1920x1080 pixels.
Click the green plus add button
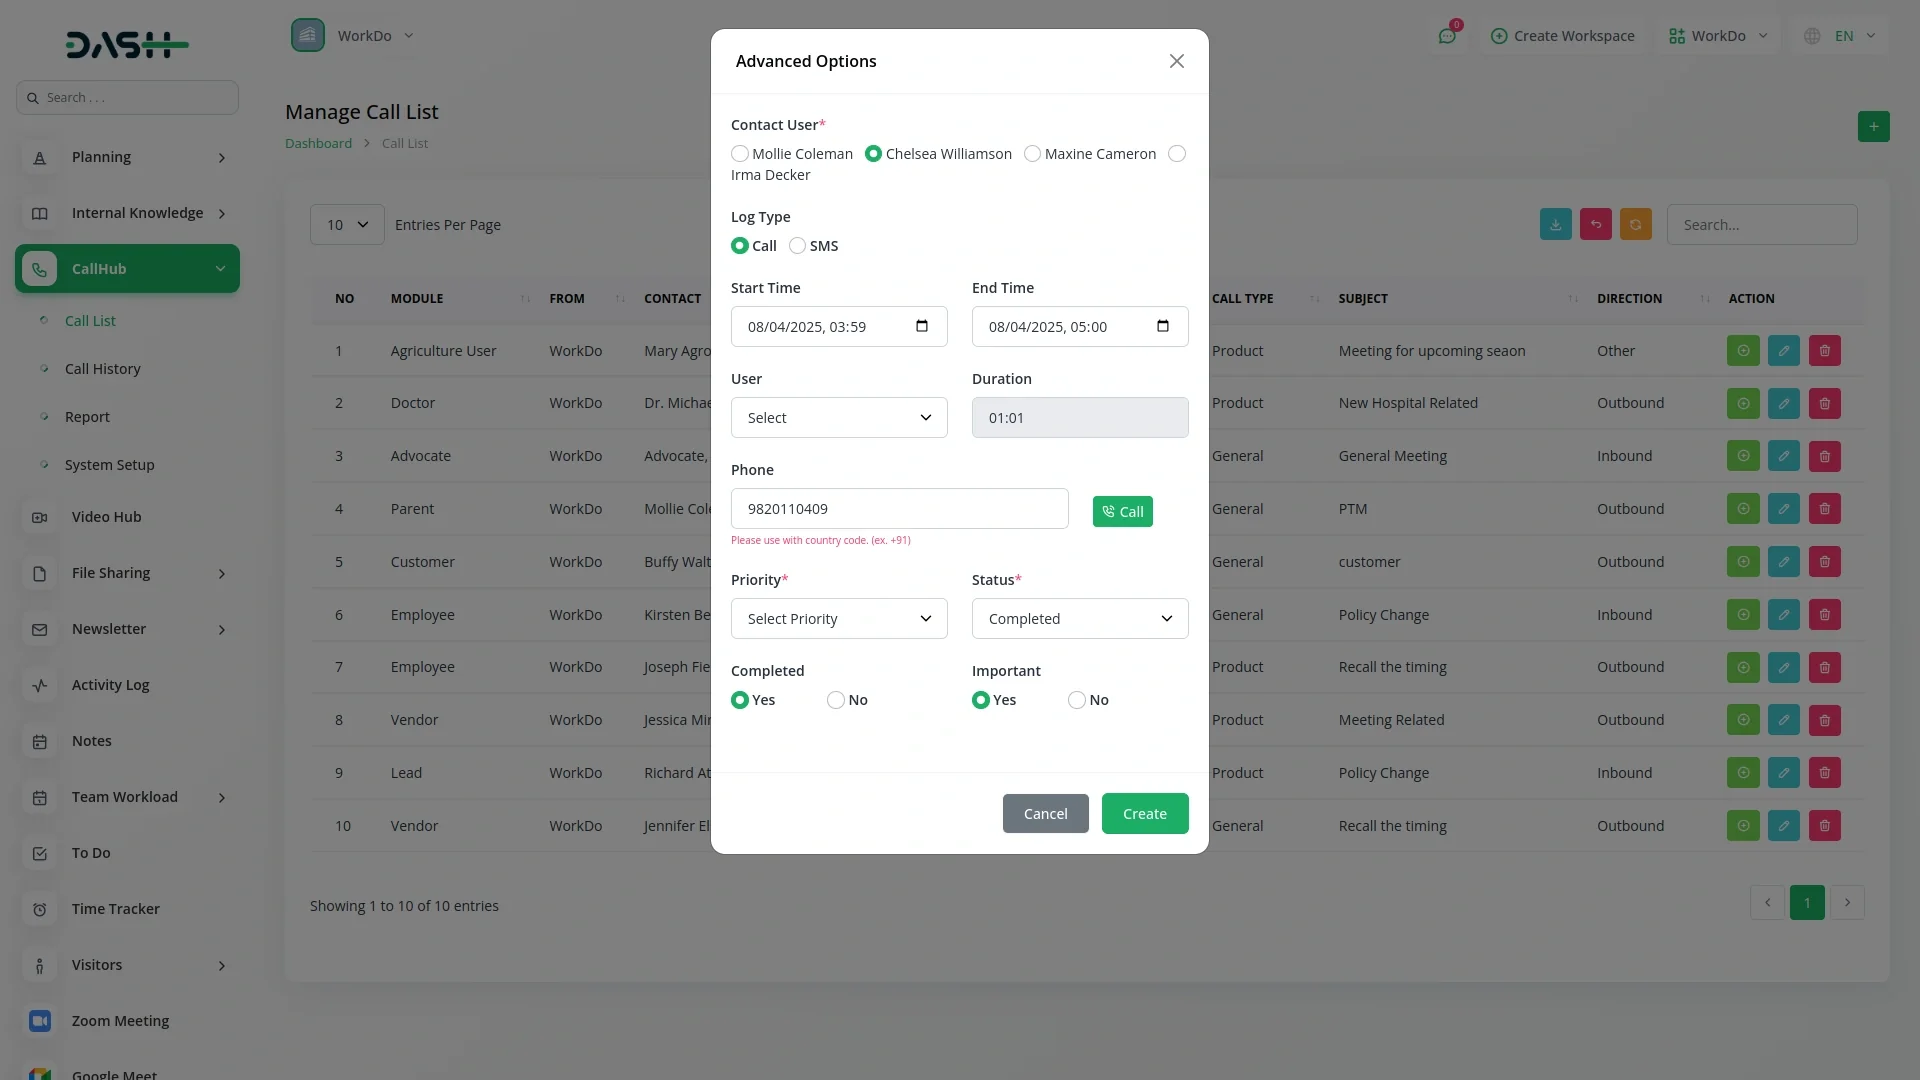(1873, 126)
